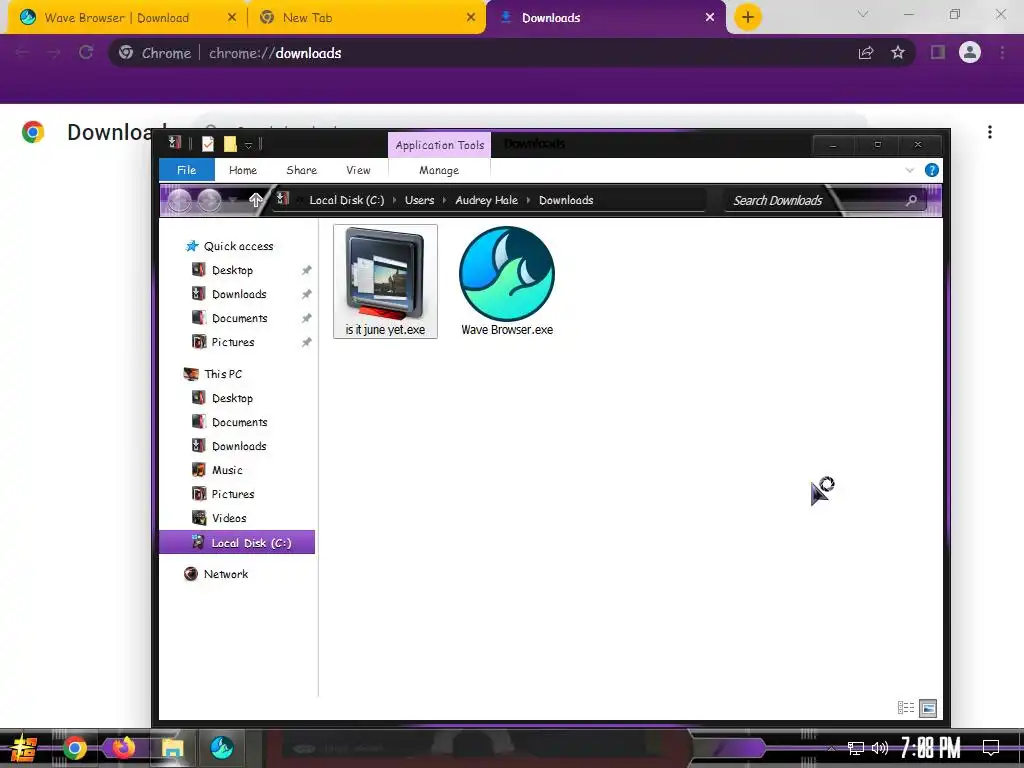The width and height of the screenshot is (1024, 768).
Task: Open Chrome from the taskbar
Action: 74,748
